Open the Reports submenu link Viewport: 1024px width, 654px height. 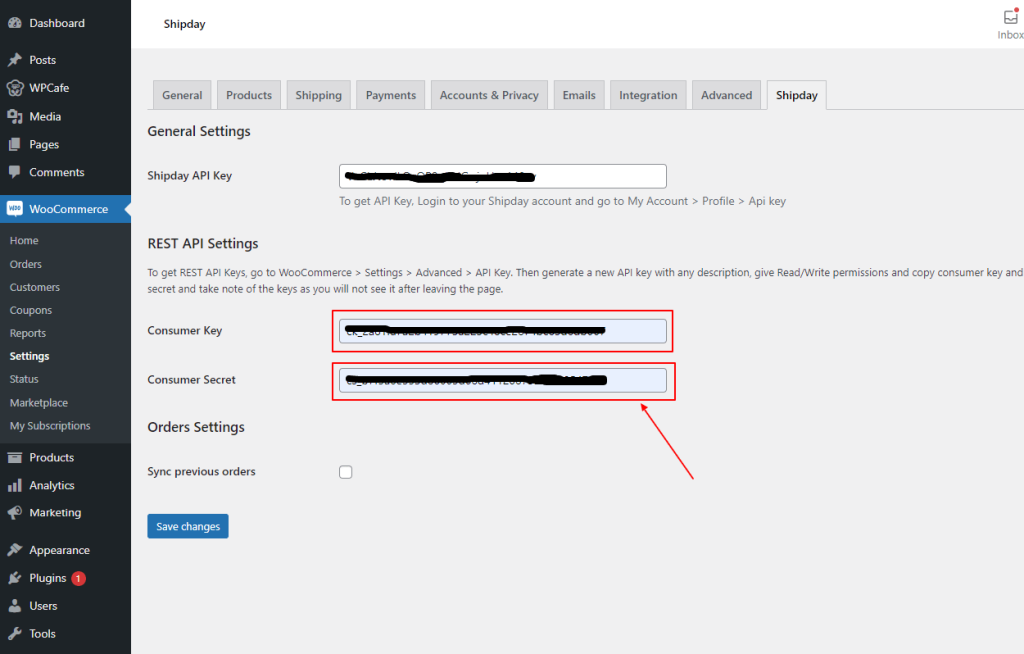pos(28,333)
